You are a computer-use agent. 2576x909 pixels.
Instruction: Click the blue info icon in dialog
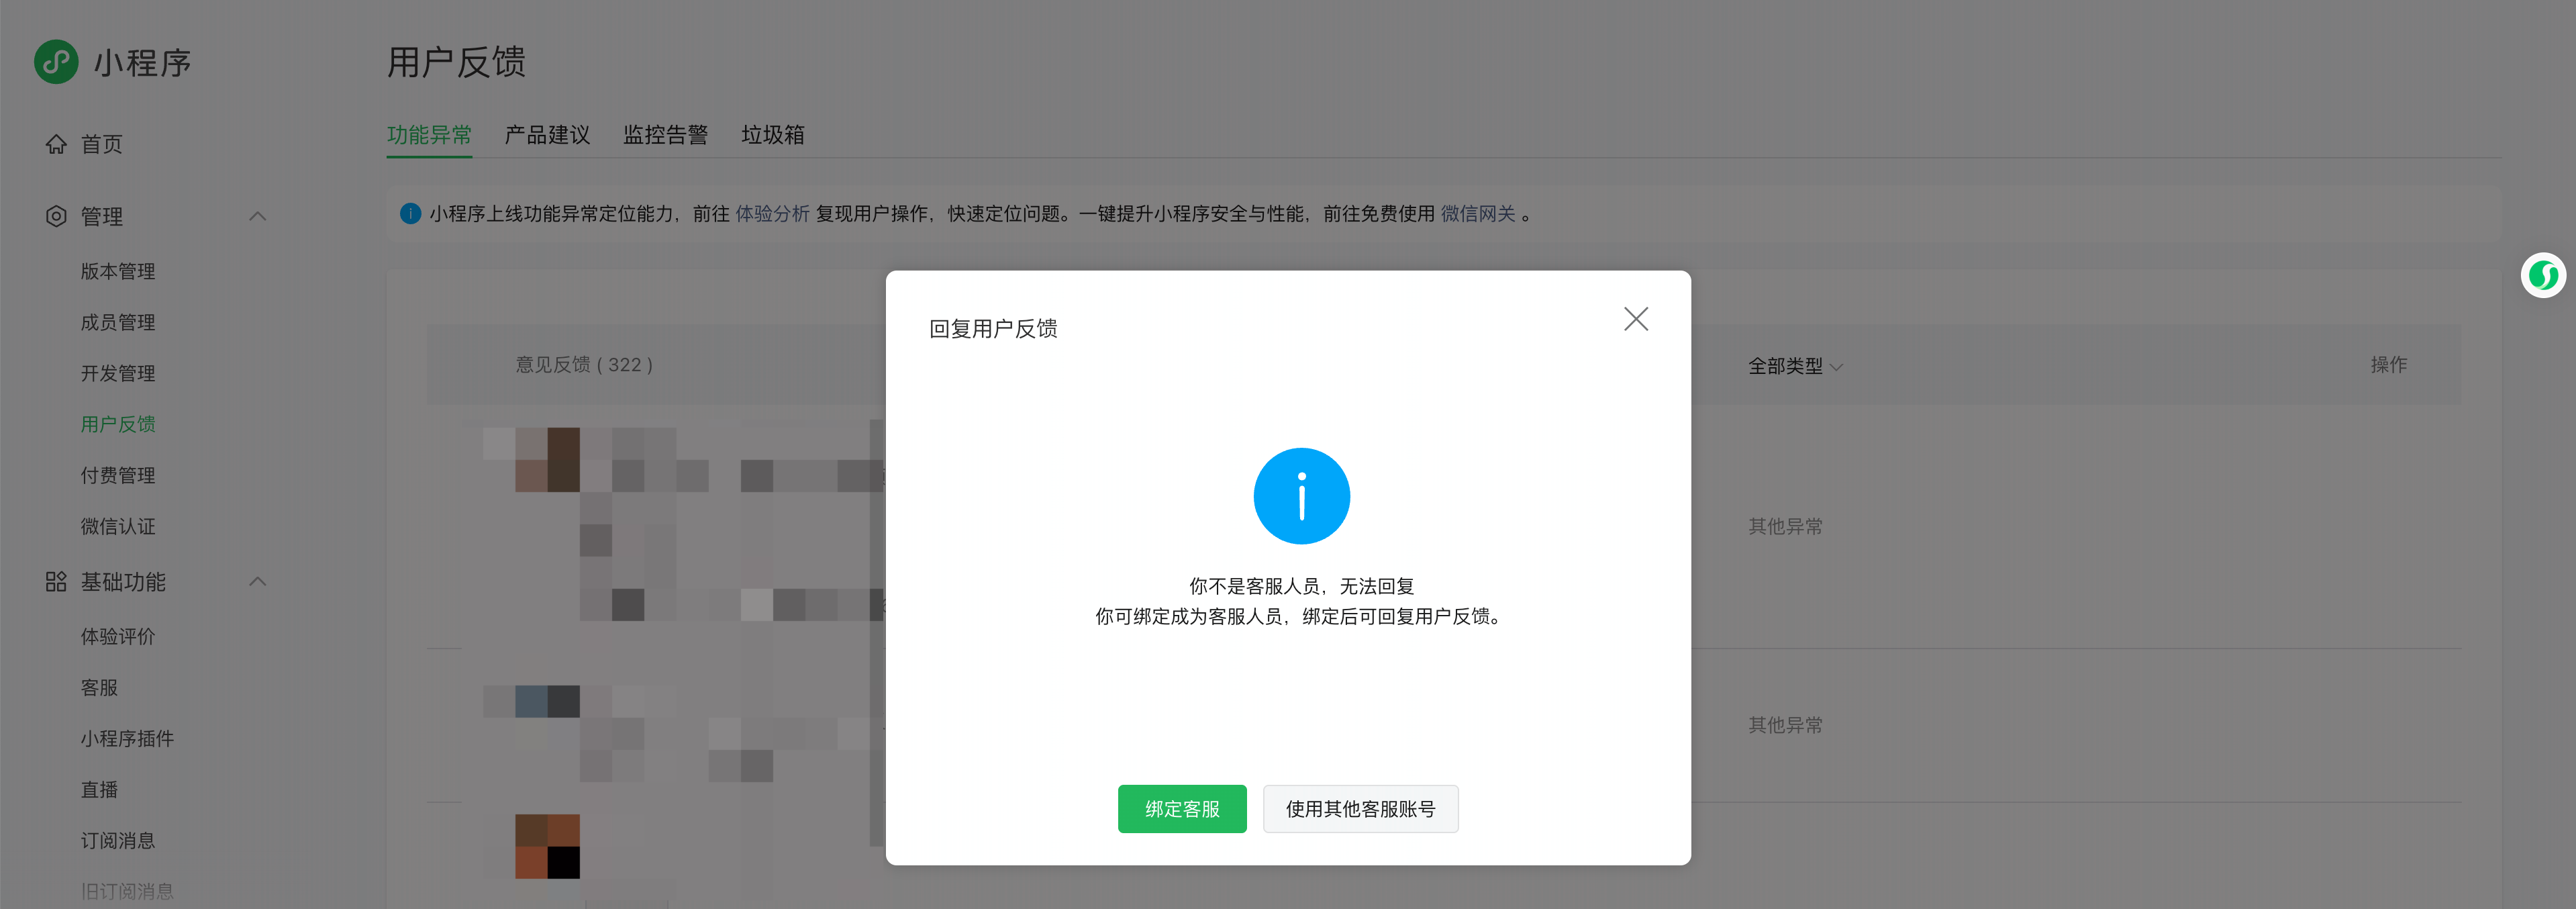1301,496
